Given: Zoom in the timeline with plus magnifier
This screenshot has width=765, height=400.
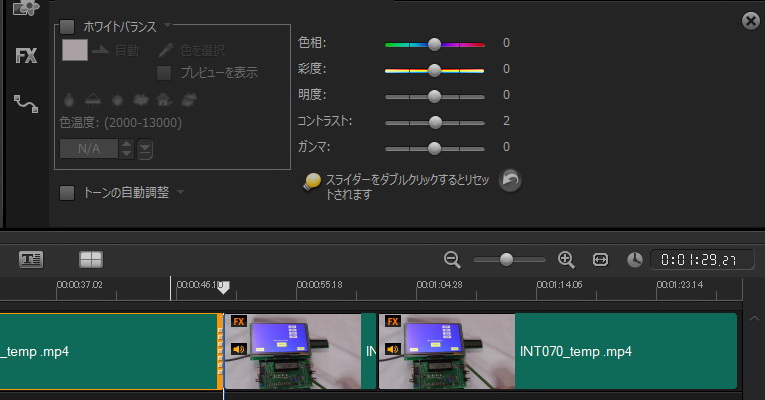Looking at the screenshot, I should pos(566,260).
